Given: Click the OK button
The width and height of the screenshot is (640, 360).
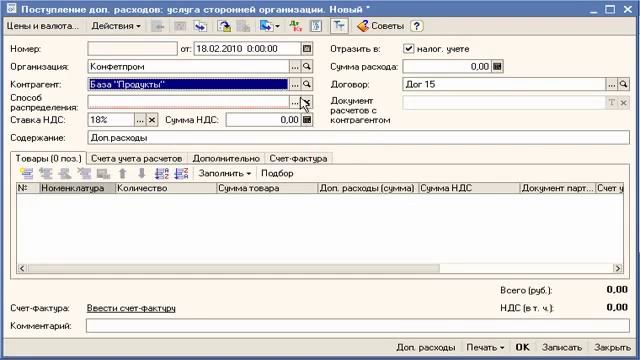Looking at the screenshot, I should pos(522,347).
